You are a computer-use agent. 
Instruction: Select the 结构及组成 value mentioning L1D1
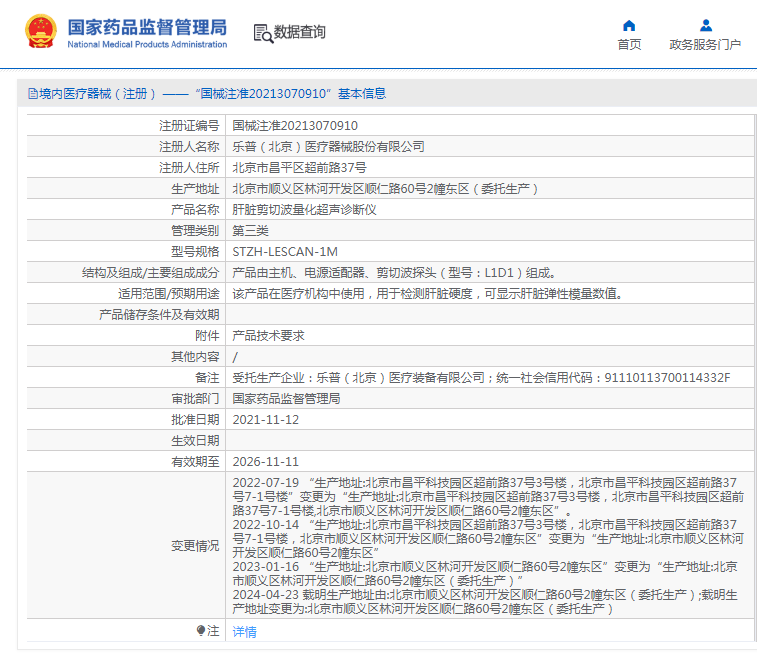point(394,273)
